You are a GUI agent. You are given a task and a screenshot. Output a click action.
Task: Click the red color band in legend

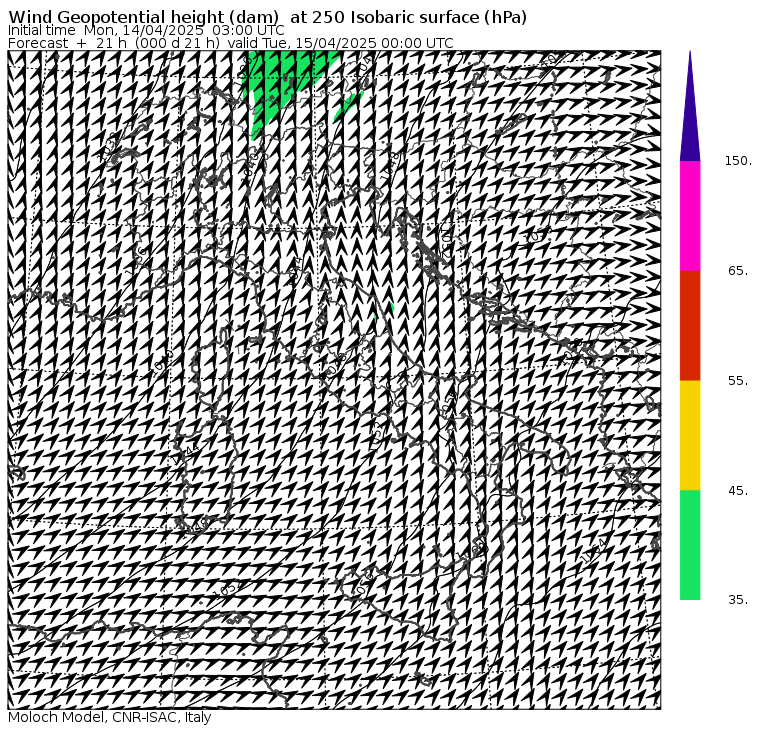tap(690, 325)
